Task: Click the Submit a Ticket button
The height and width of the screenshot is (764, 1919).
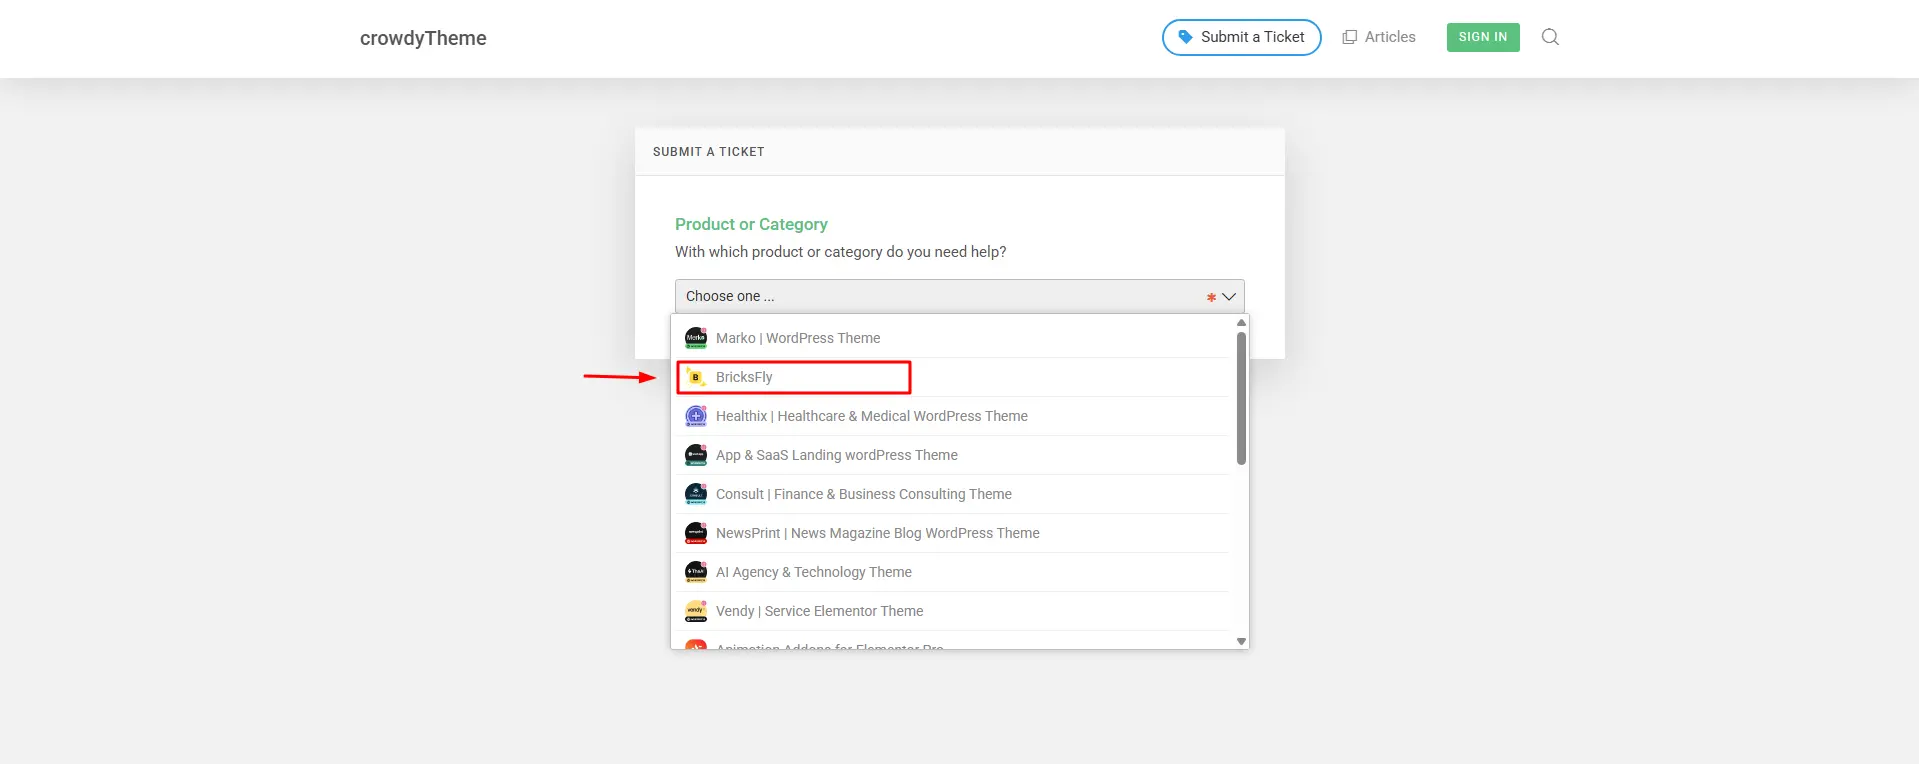Action: tap(1241, 37)
